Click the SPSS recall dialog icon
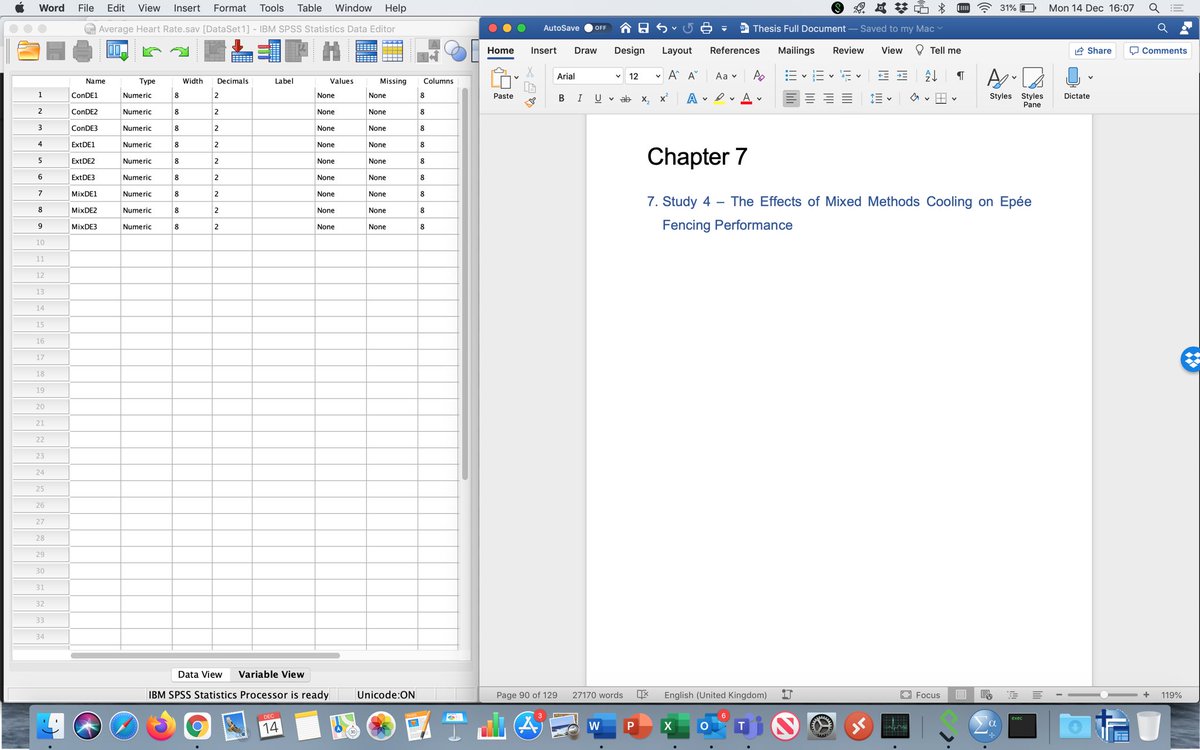This screenshot has width=1200, height=750. point(117,51)
